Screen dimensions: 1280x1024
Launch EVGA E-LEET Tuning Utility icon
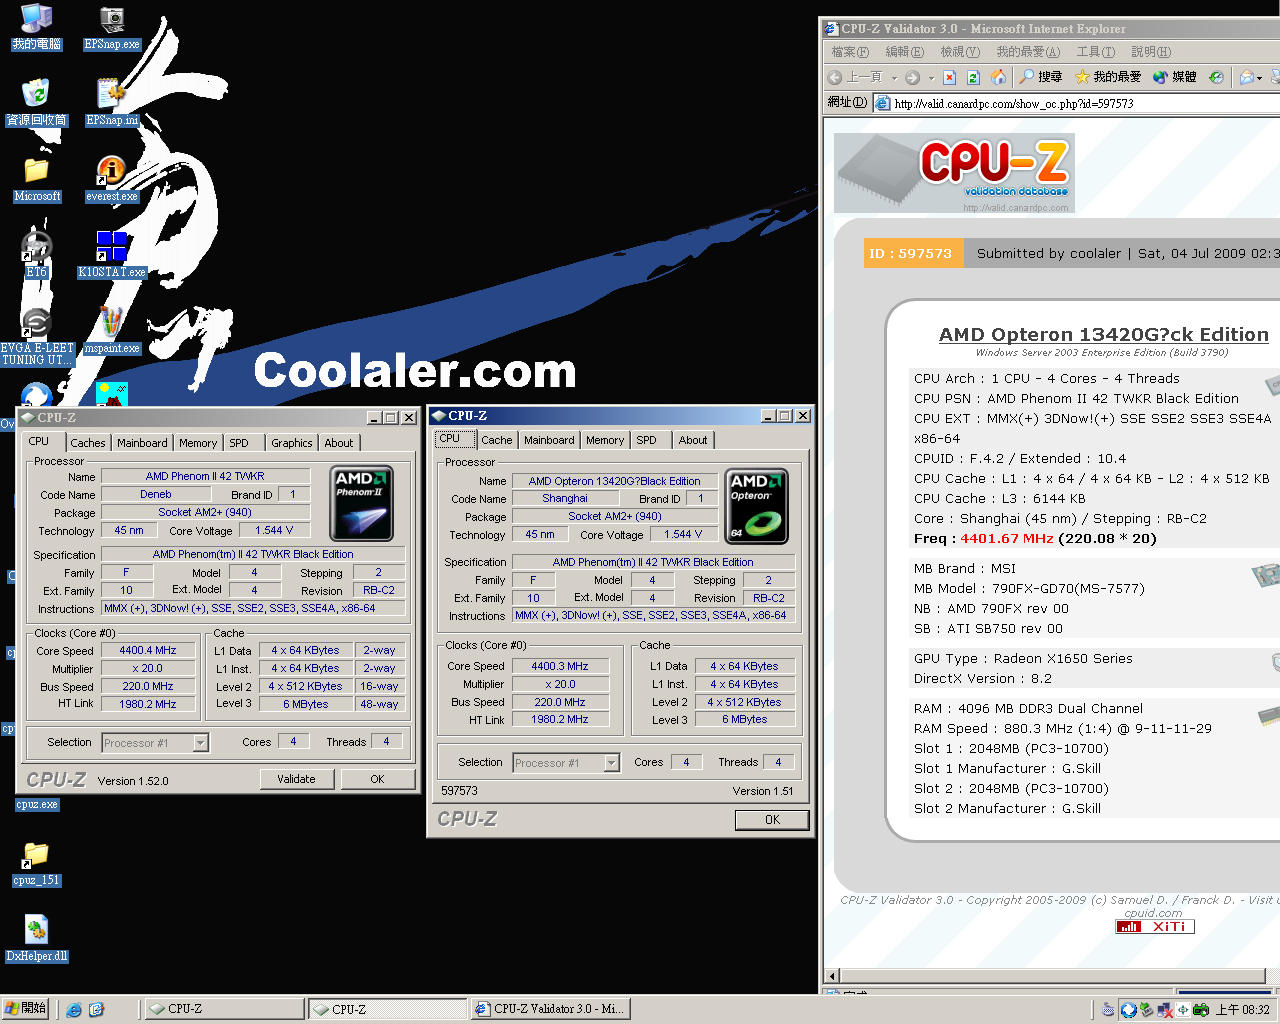click(x=37, y=337)
